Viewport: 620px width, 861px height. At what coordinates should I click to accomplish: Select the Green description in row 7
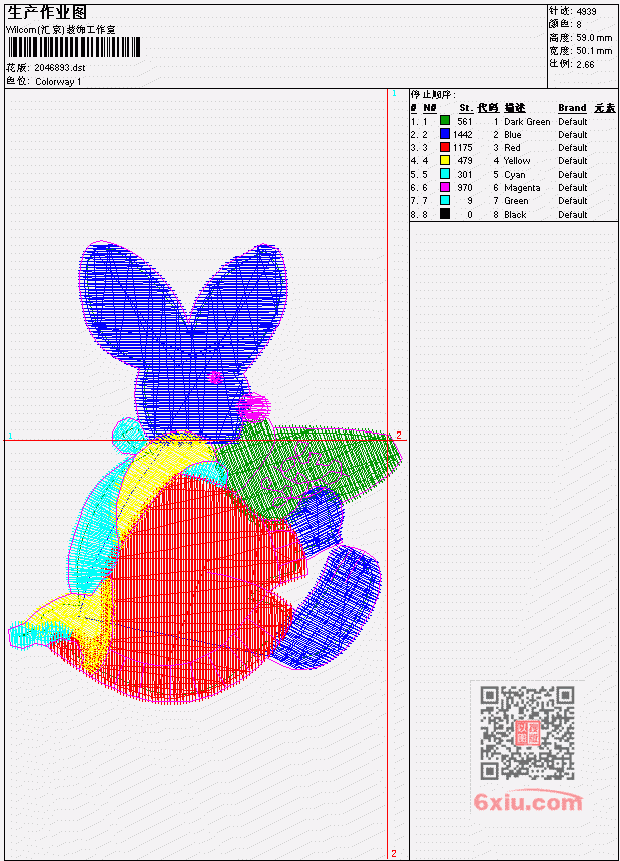point(516,202)
